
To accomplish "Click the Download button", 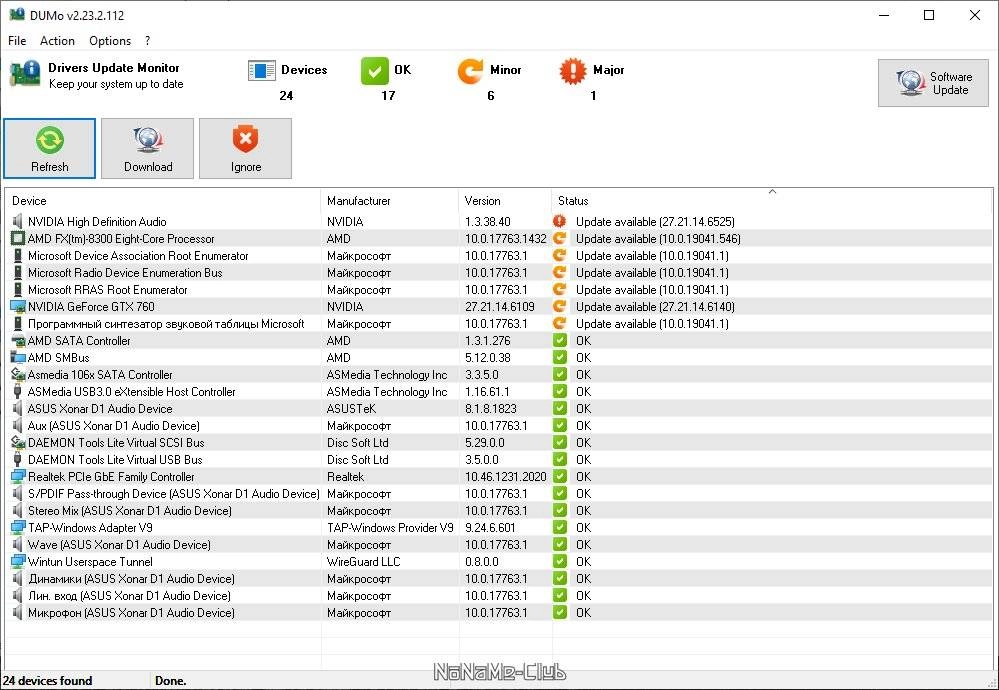I will [x=148, y=148].
